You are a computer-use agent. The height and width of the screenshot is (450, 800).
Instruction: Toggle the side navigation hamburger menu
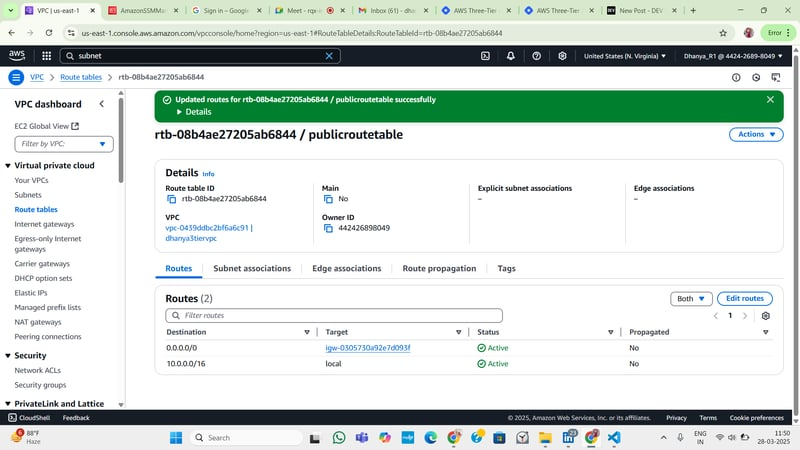click(16, 77)
